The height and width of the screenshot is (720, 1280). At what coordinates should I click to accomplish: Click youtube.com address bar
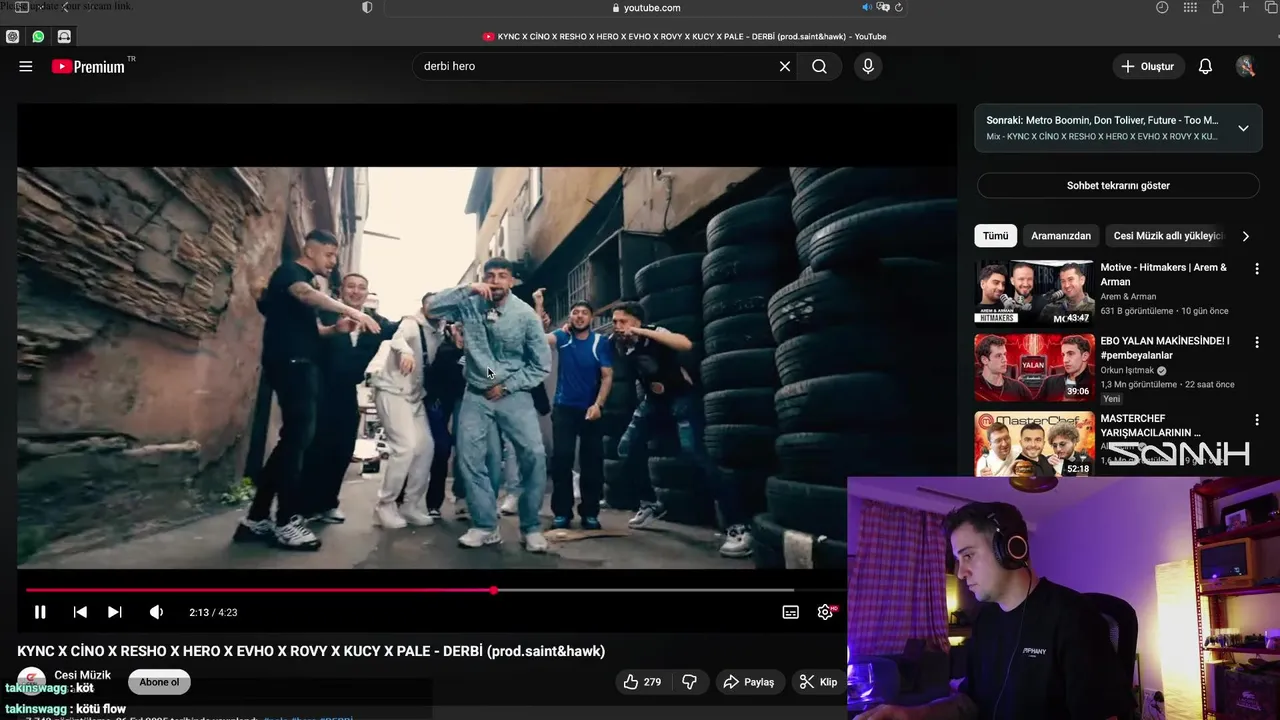(x=645, y=7)
